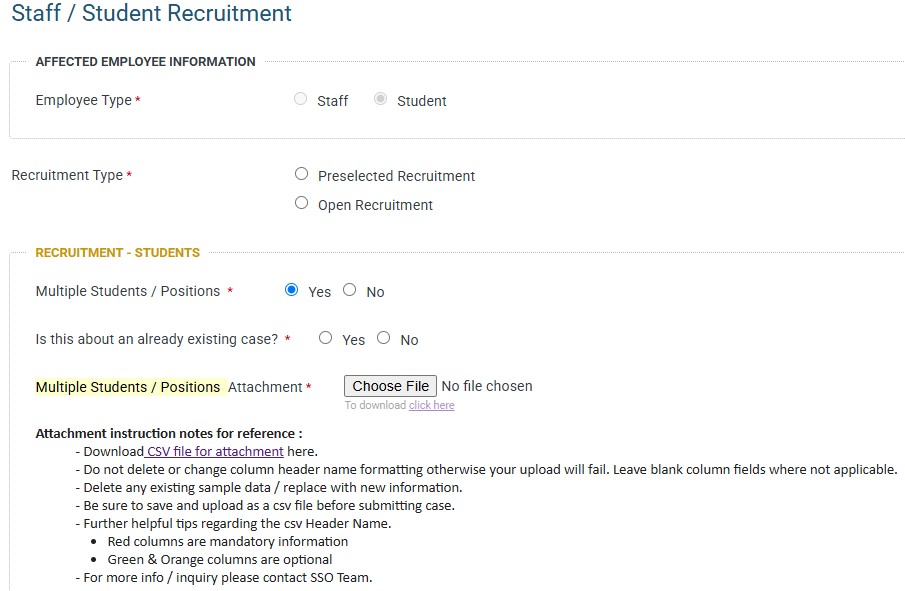905x591 pixels.
Task: Select the Student employee type radio button
Action: (380, 100)
